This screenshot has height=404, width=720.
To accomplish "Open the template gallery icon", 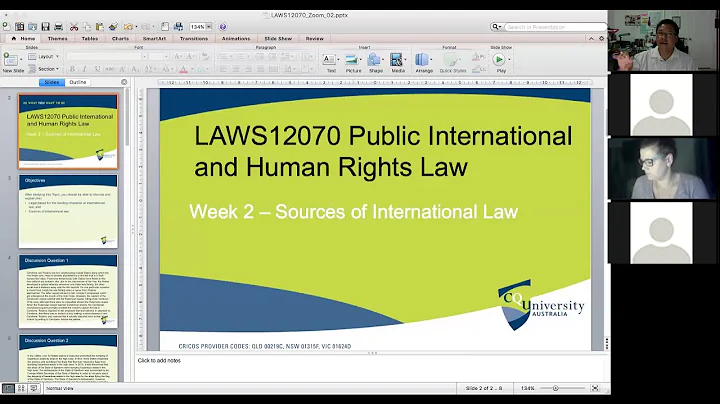I will (19, 27).
